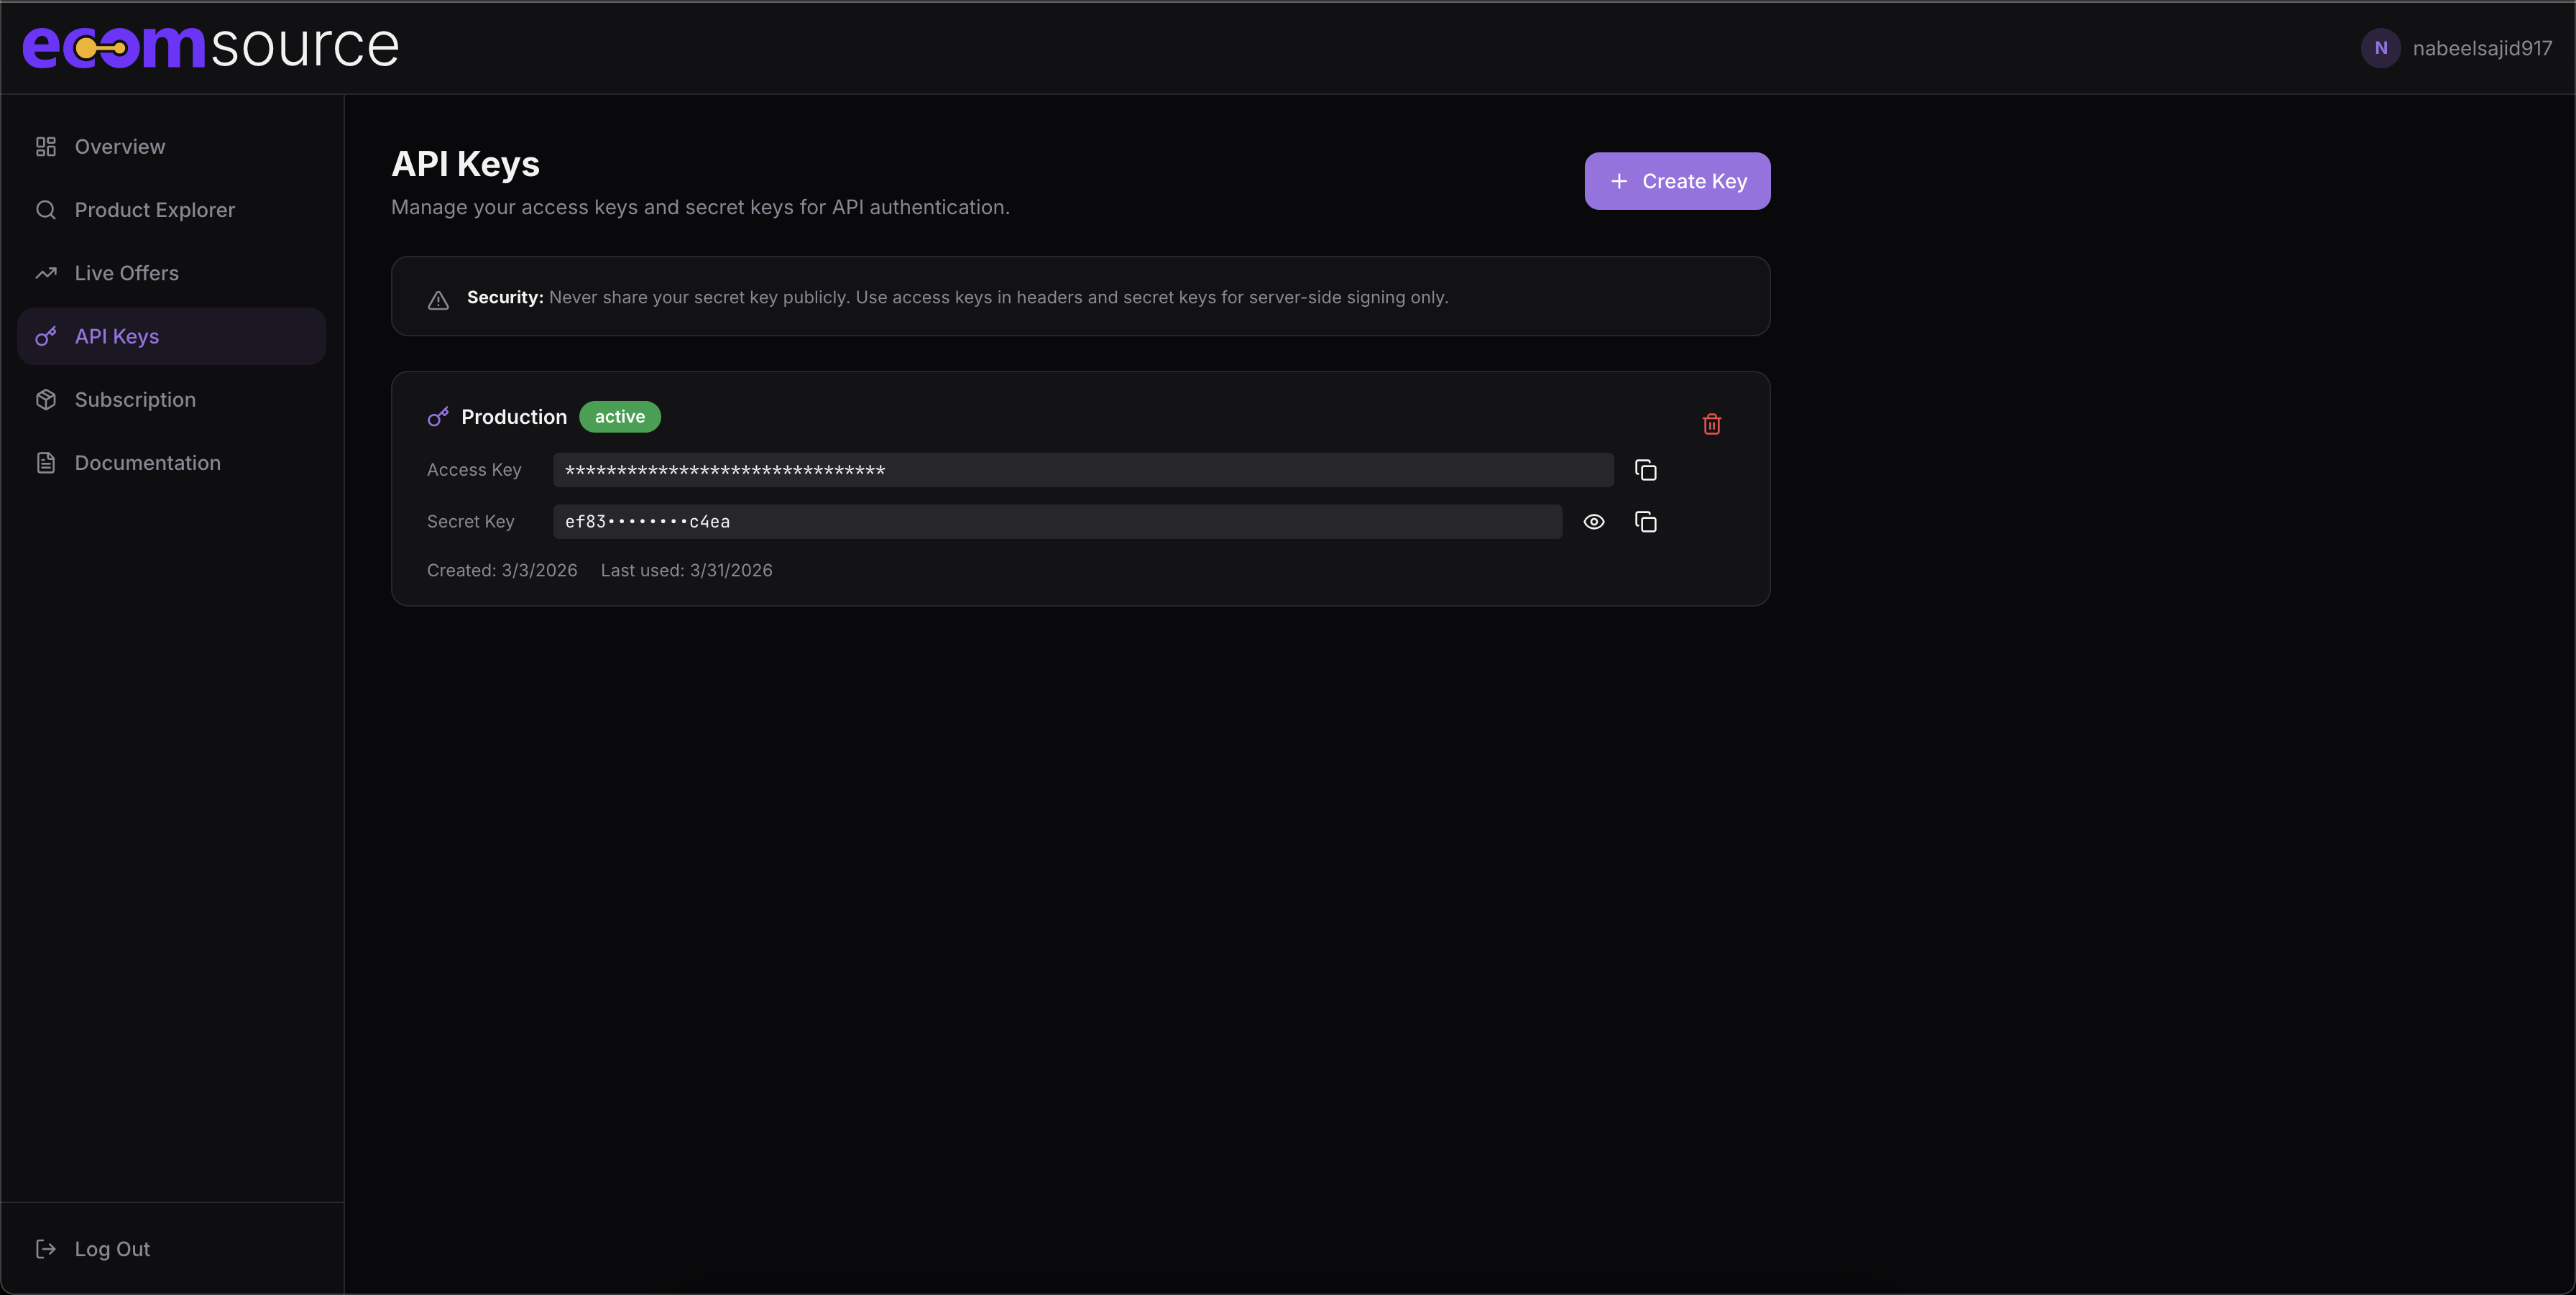
Task: Open Documentation from sidebar
Action: tap(172, 463)
